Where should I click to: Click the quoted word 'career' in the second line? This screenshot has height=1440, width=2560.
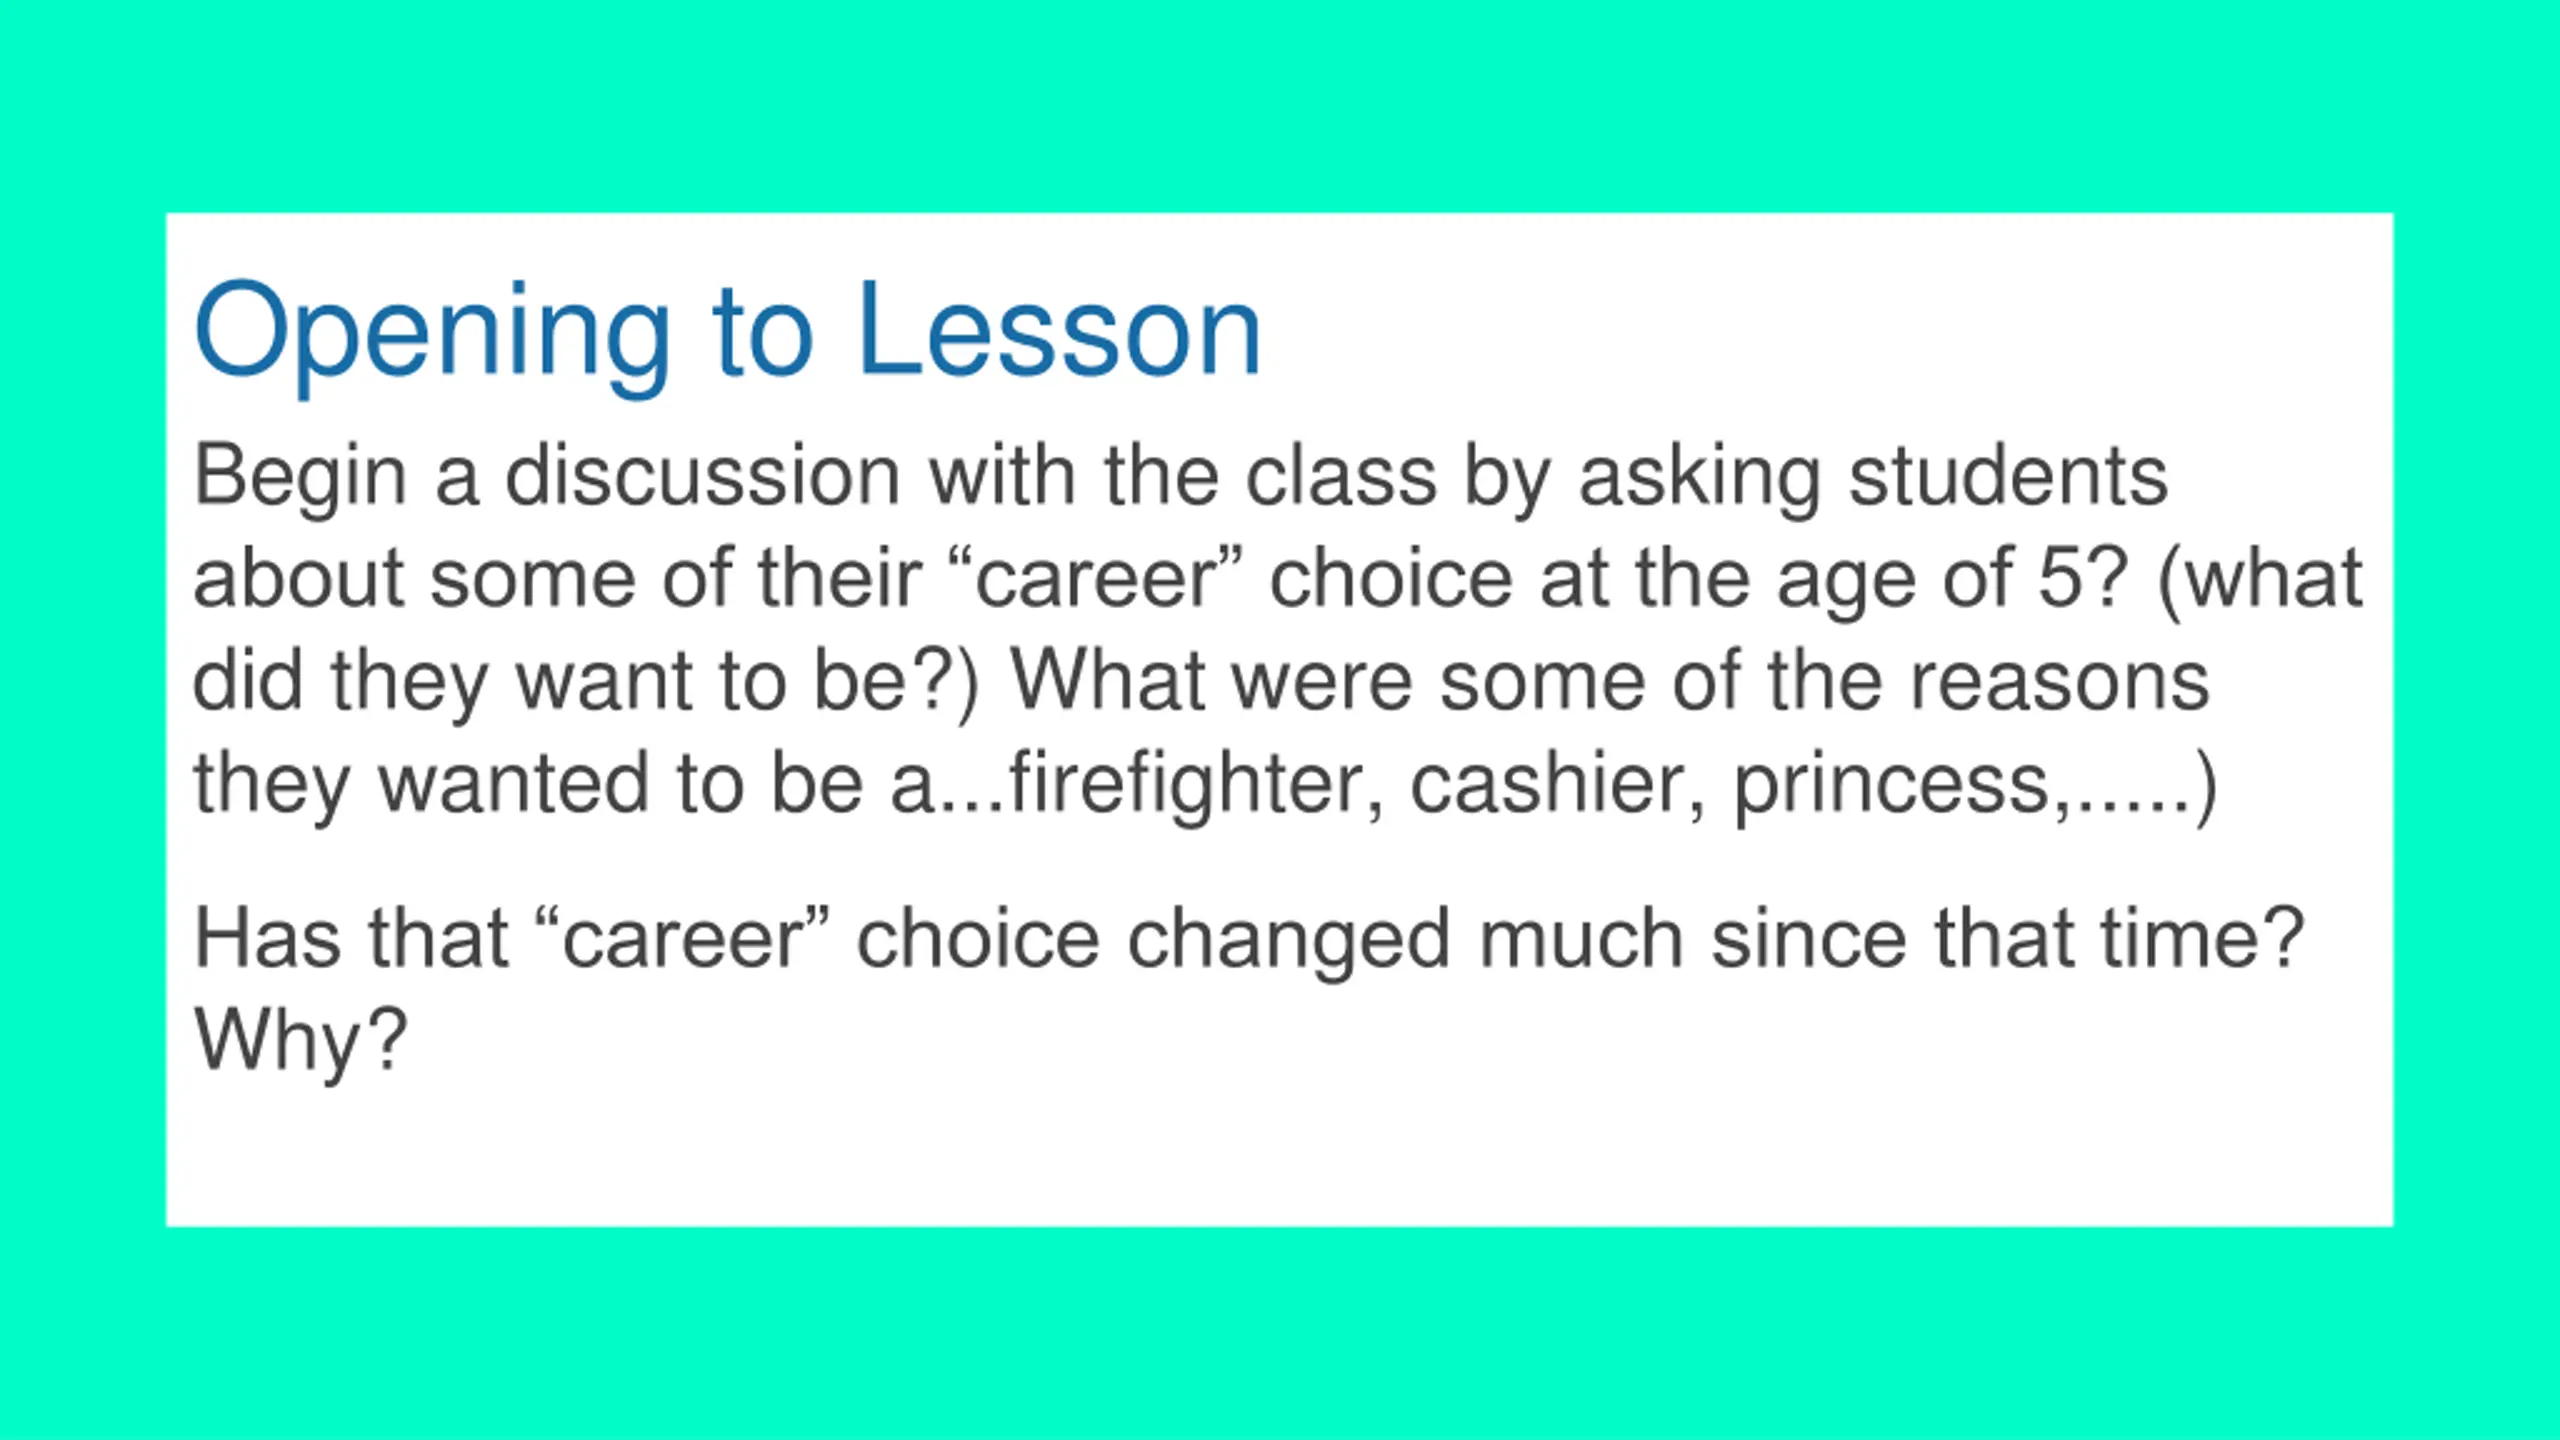[x=1094, y=579]
